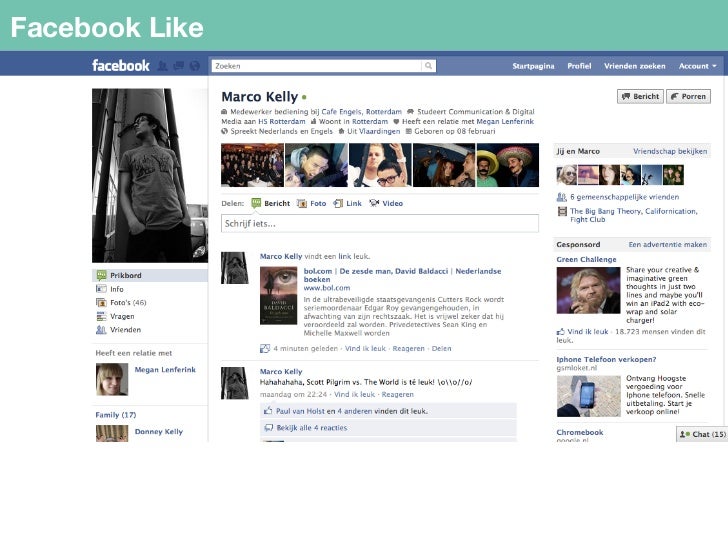Go to Profiel in top bar

coord(579,66)
